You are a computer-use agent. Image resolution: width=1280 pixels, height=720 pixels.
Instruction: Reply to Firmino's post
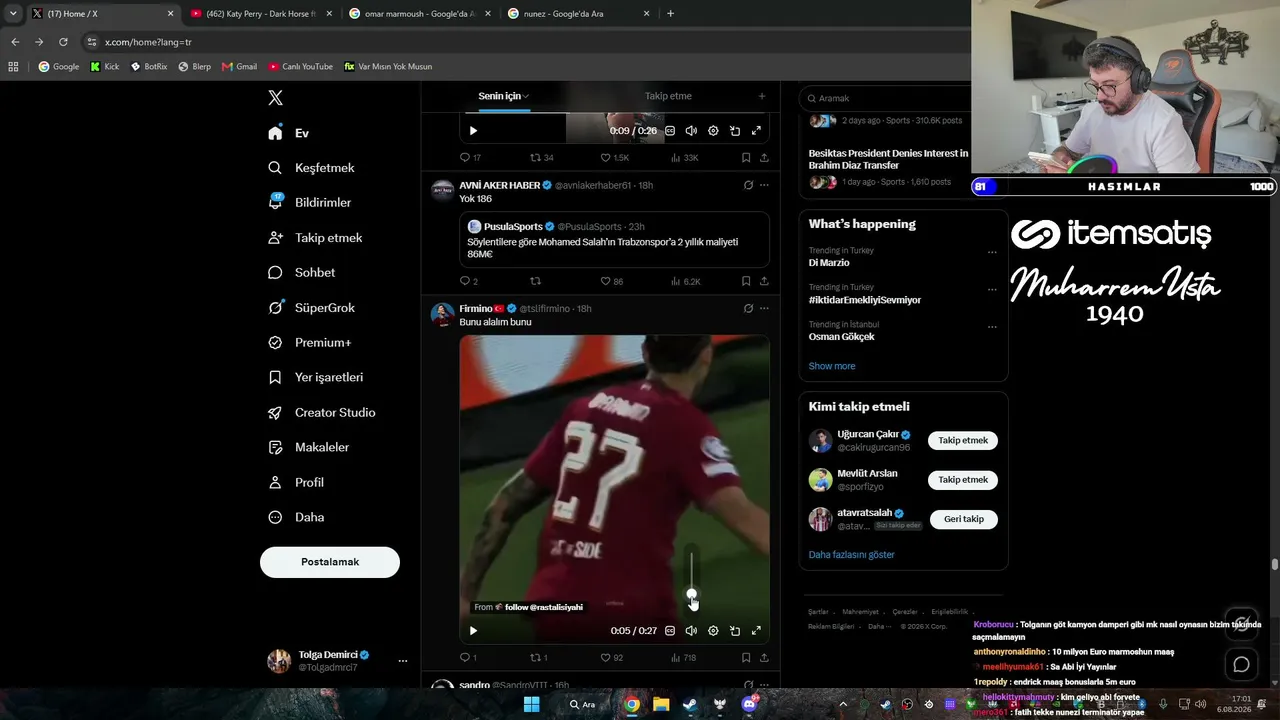pyautogui.click(x=468, y=658)
